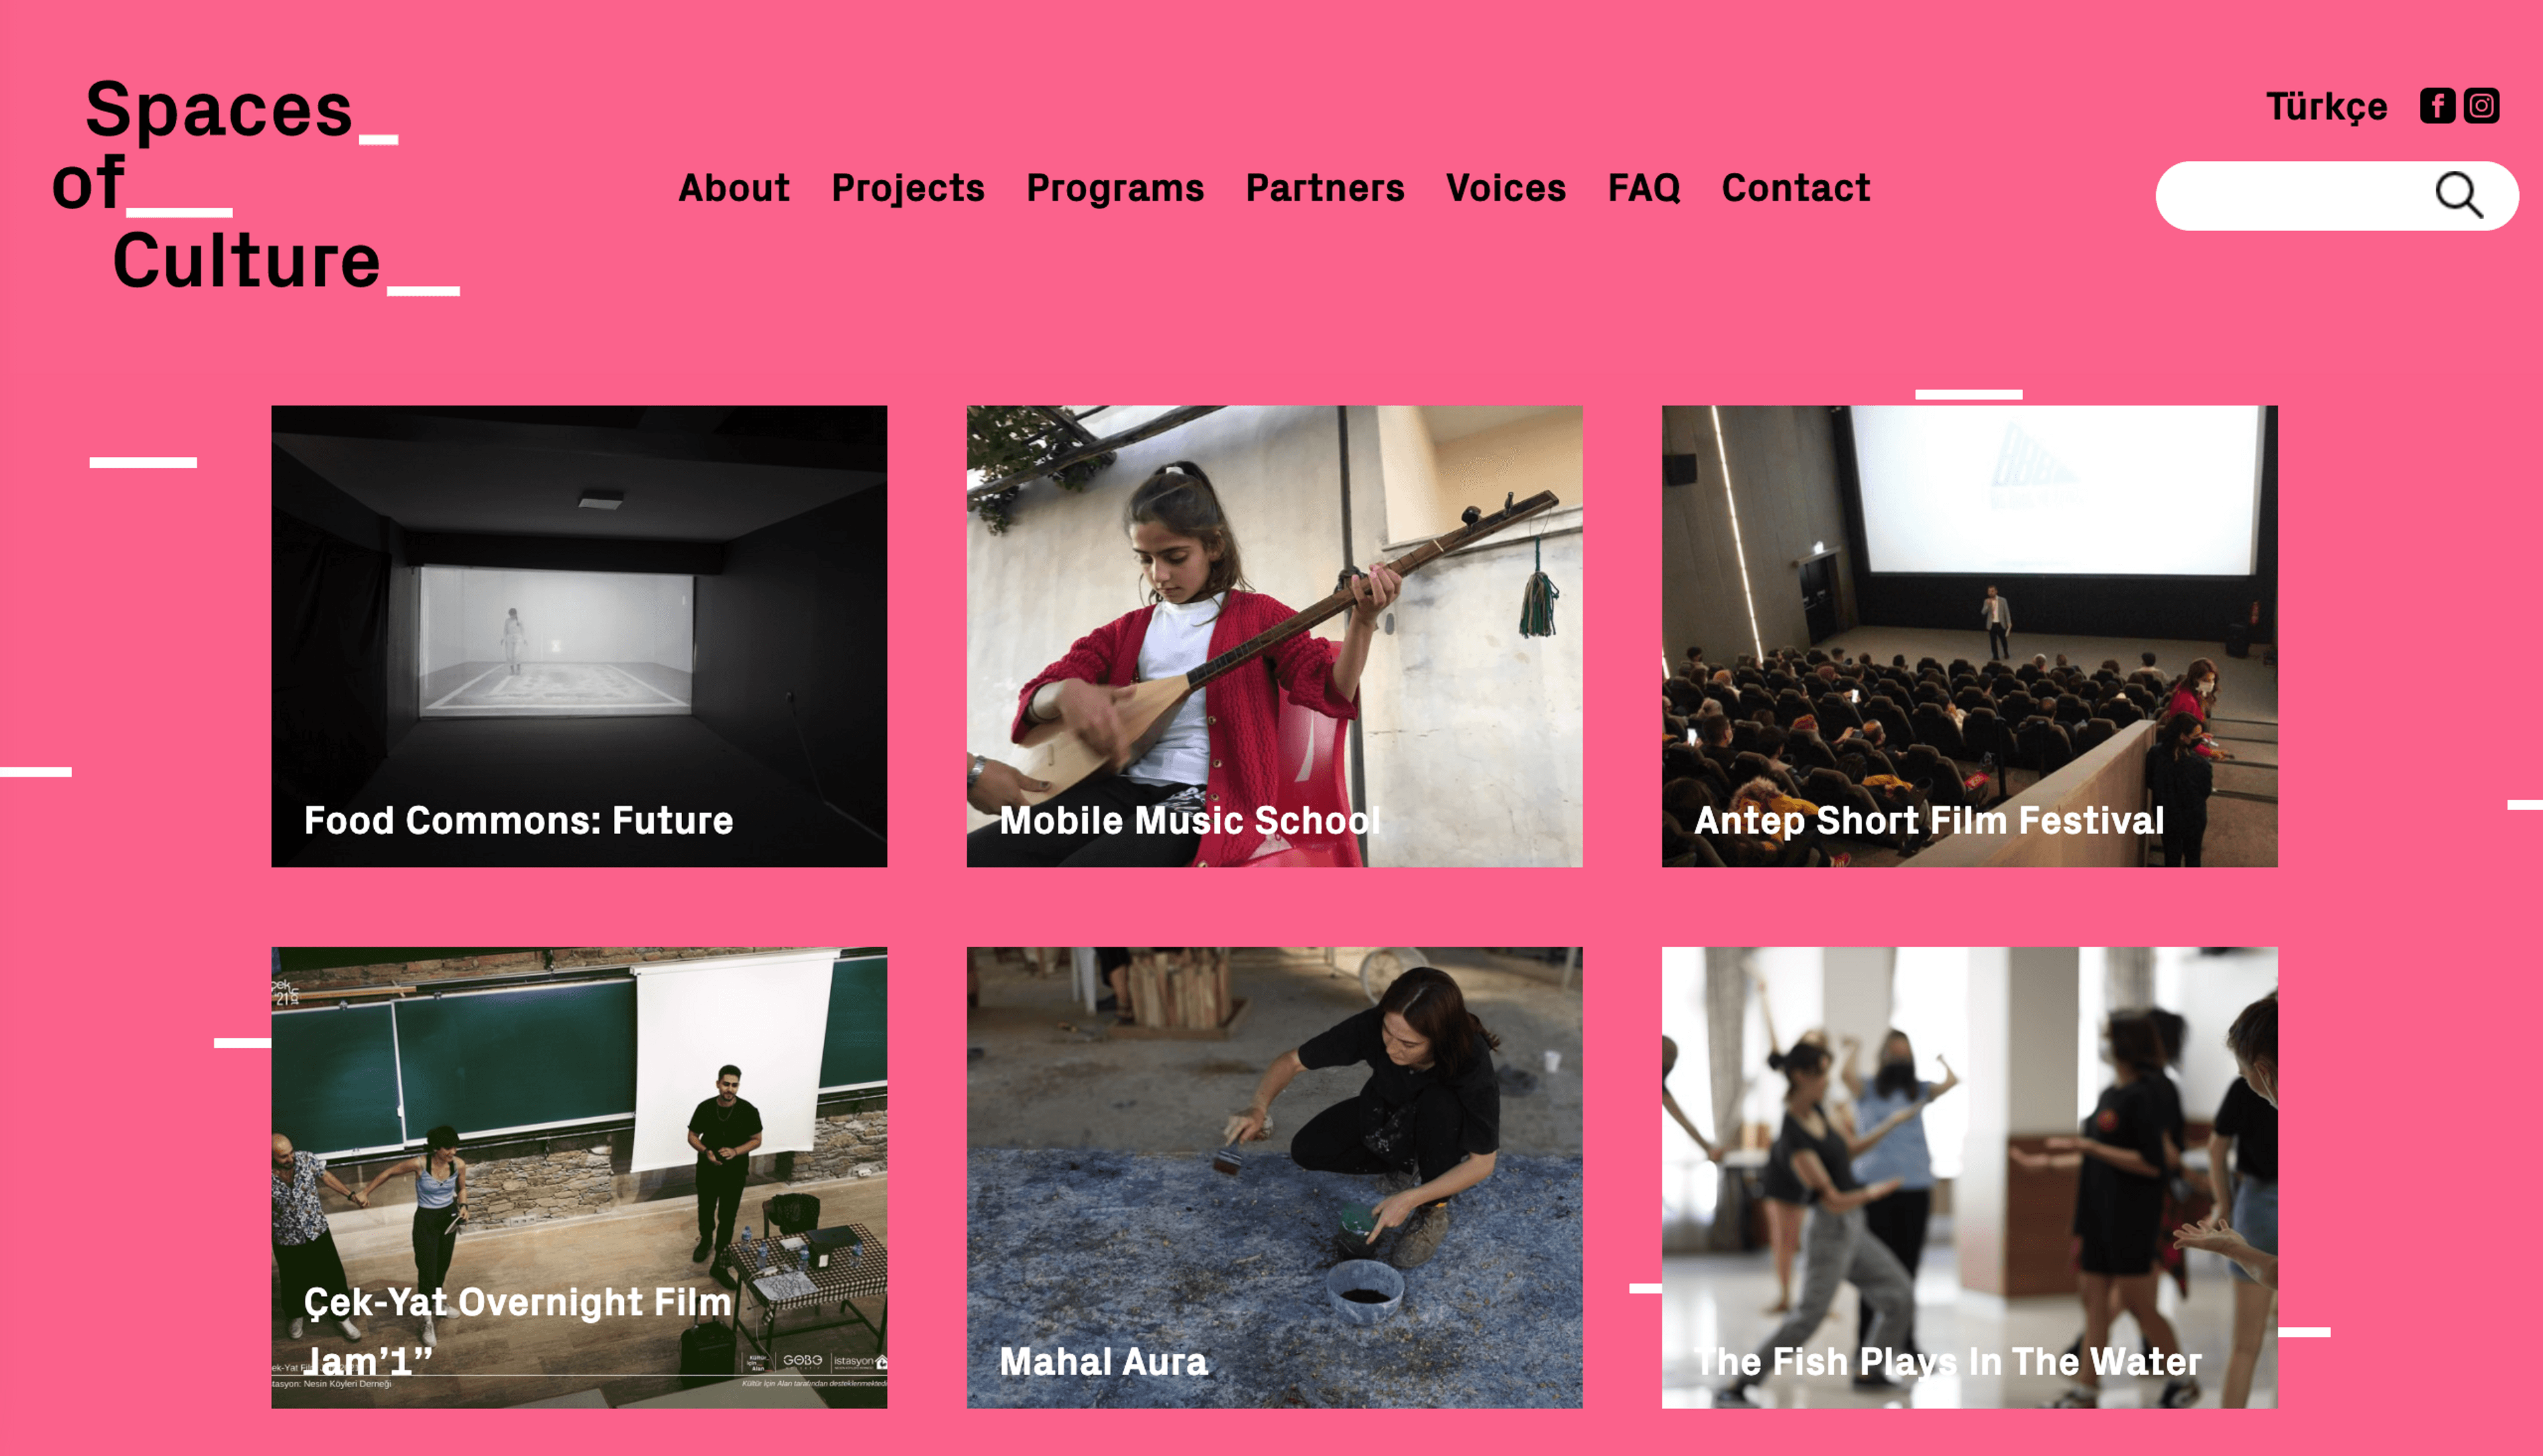Viewport: 2543px width, 1456px height.
Task: View the Antep Short Film Festival project
Action: [x=1969, y=636]
